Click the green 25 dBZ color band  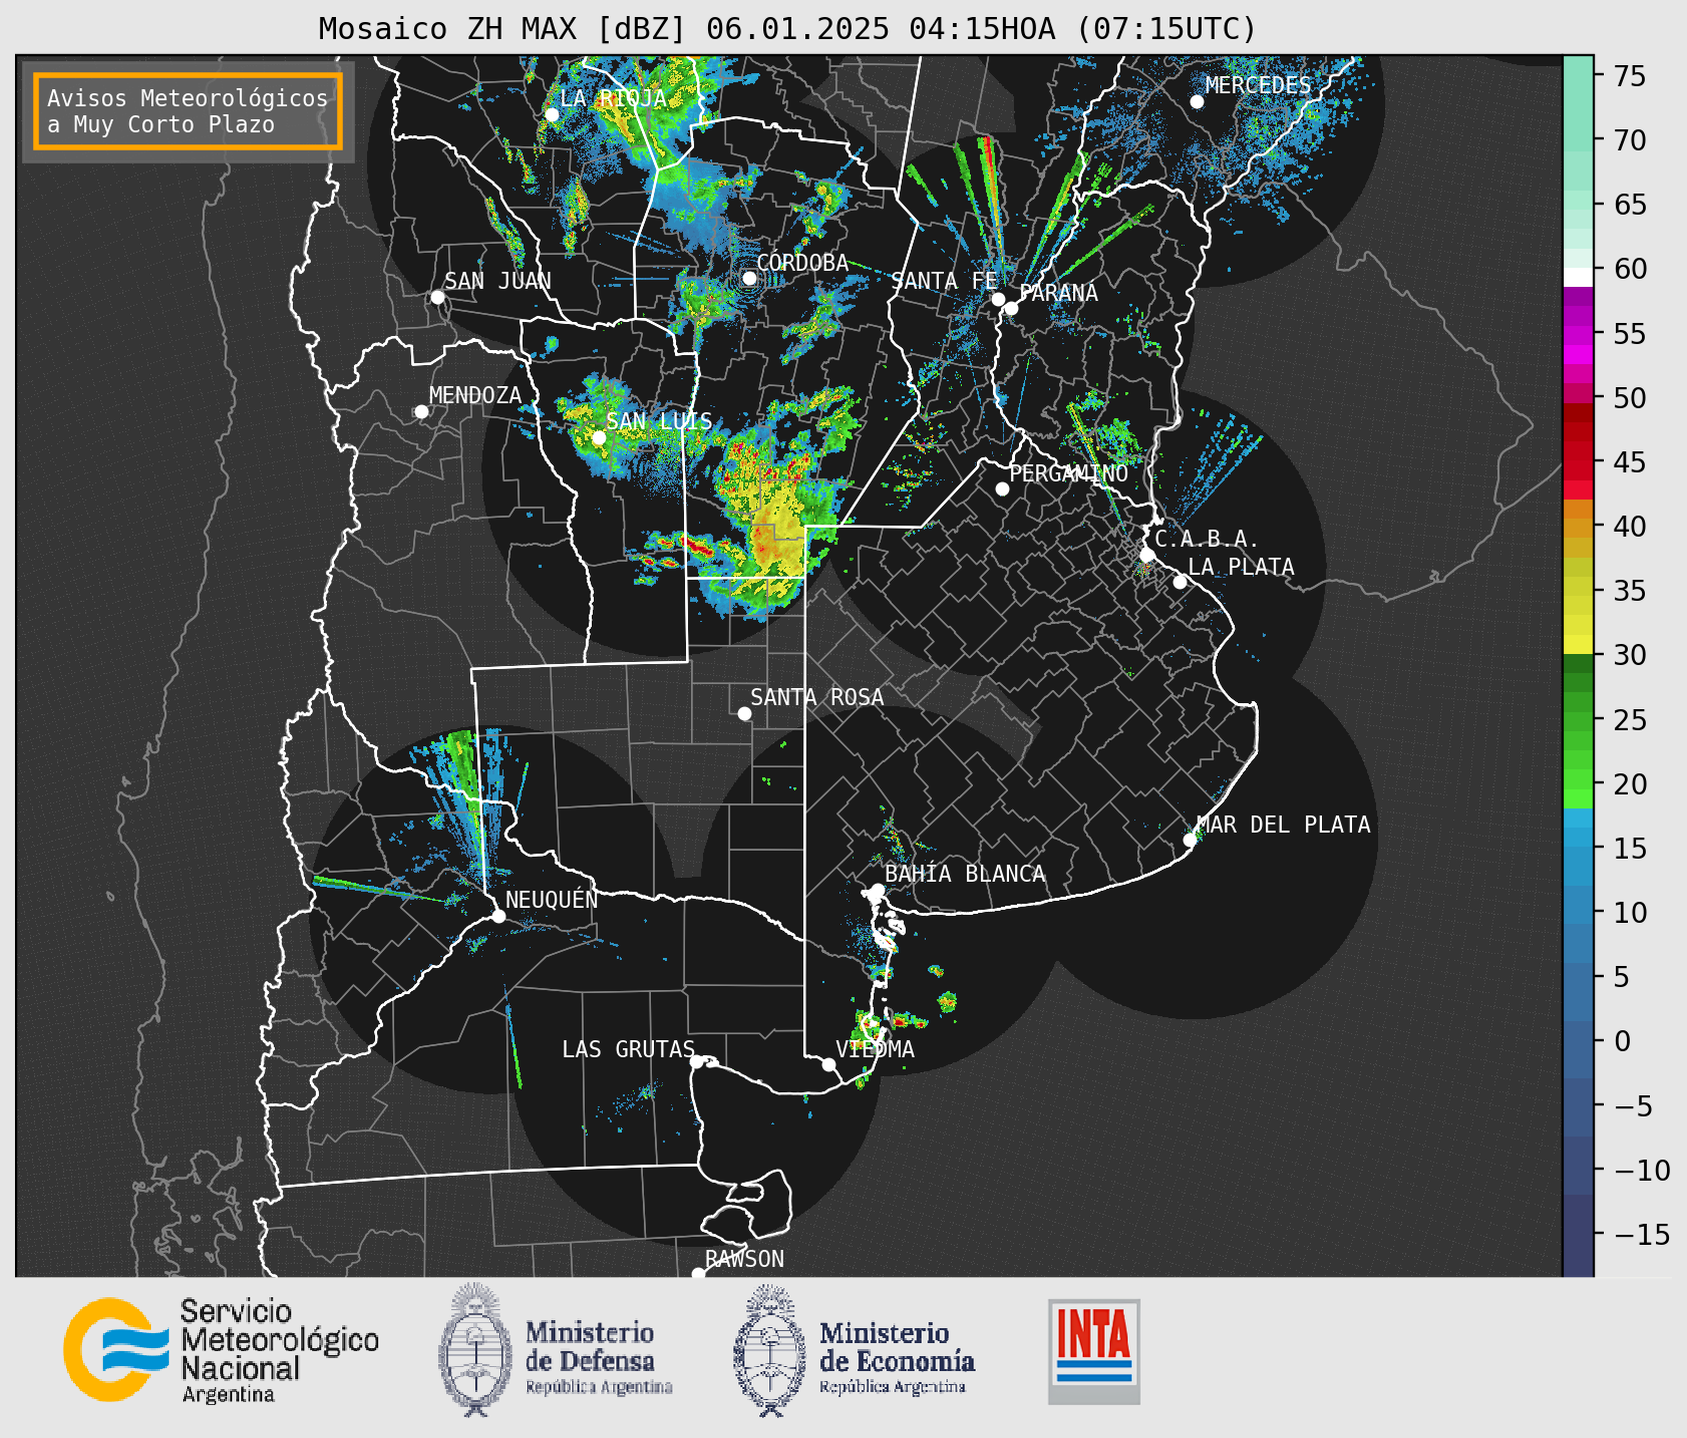click(1578, 720)
